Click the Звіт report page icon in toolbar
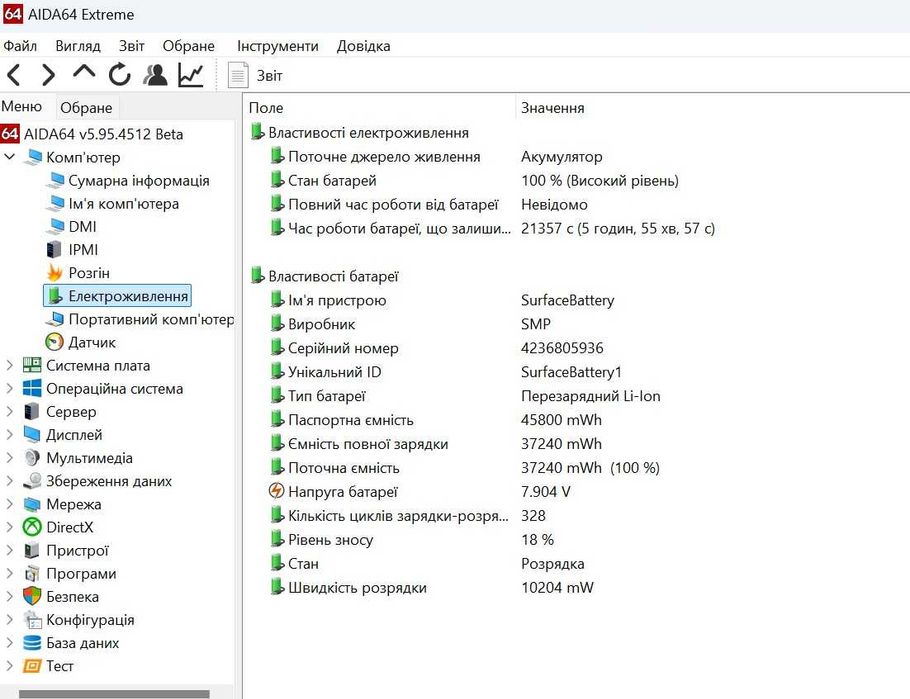The height and width of the screenshot is (699, 910). point(238,75)
